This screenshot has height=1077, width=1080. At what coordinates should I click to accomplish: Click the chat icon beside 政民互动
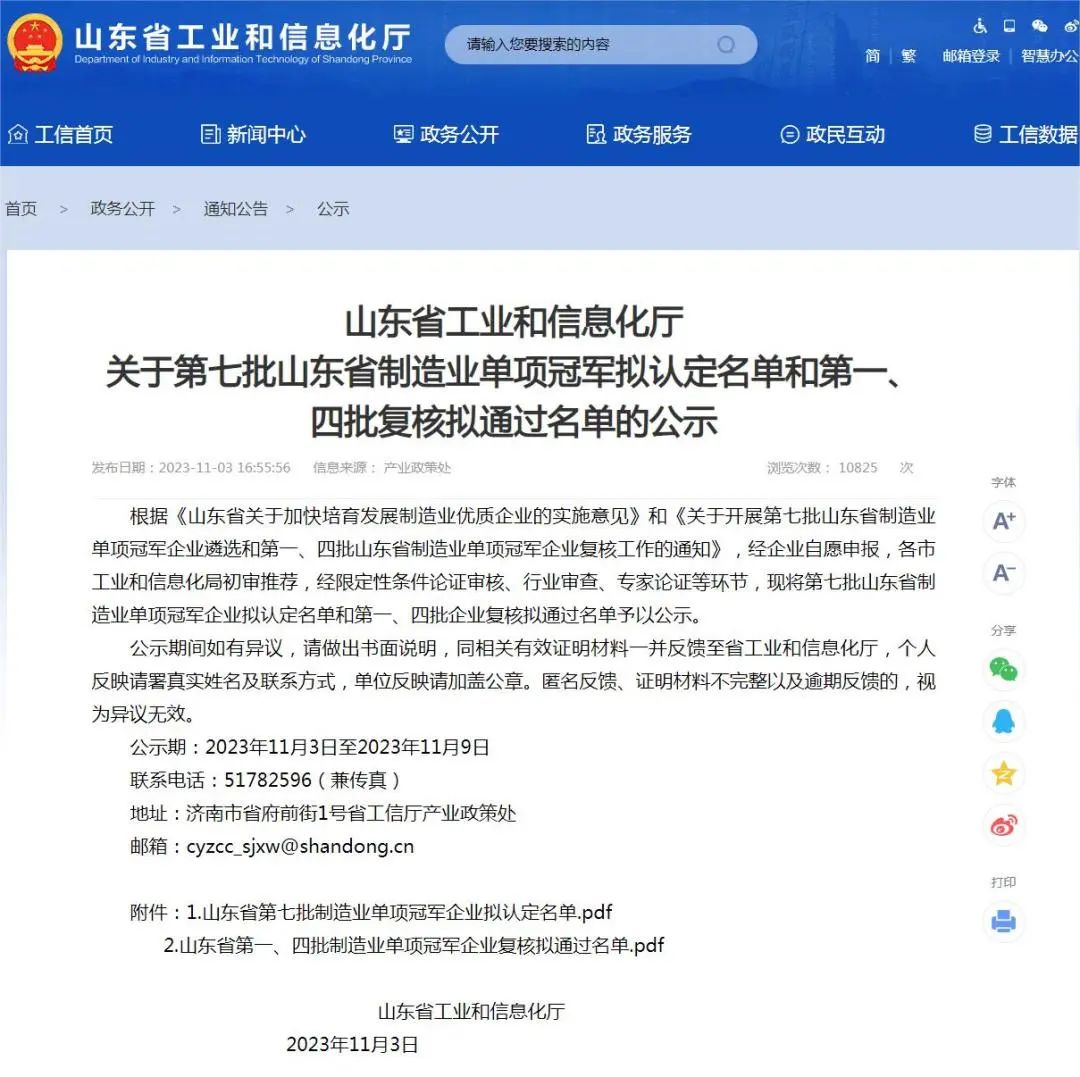(x=789, y=134)
